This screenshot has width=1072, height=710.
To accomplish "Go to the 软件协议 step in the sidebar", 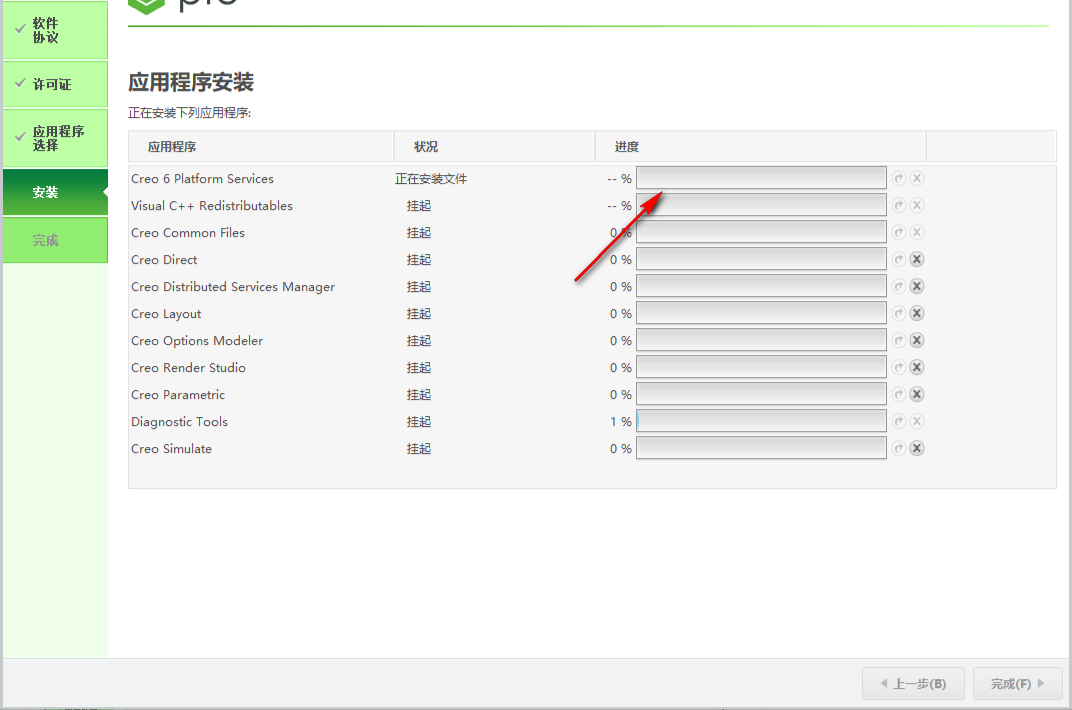I will pyautogui.click(x=55, y=30).
